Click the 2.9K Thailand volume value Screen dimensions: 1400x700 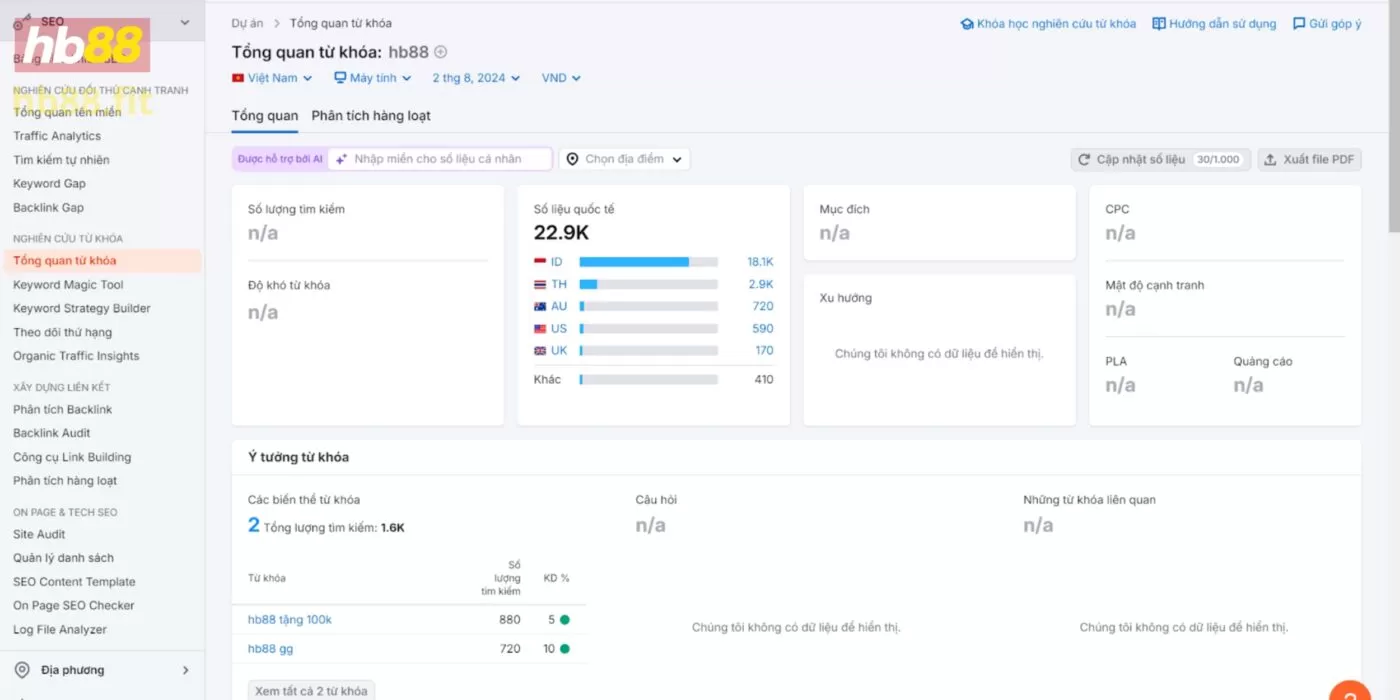click(x=761, y=284)
